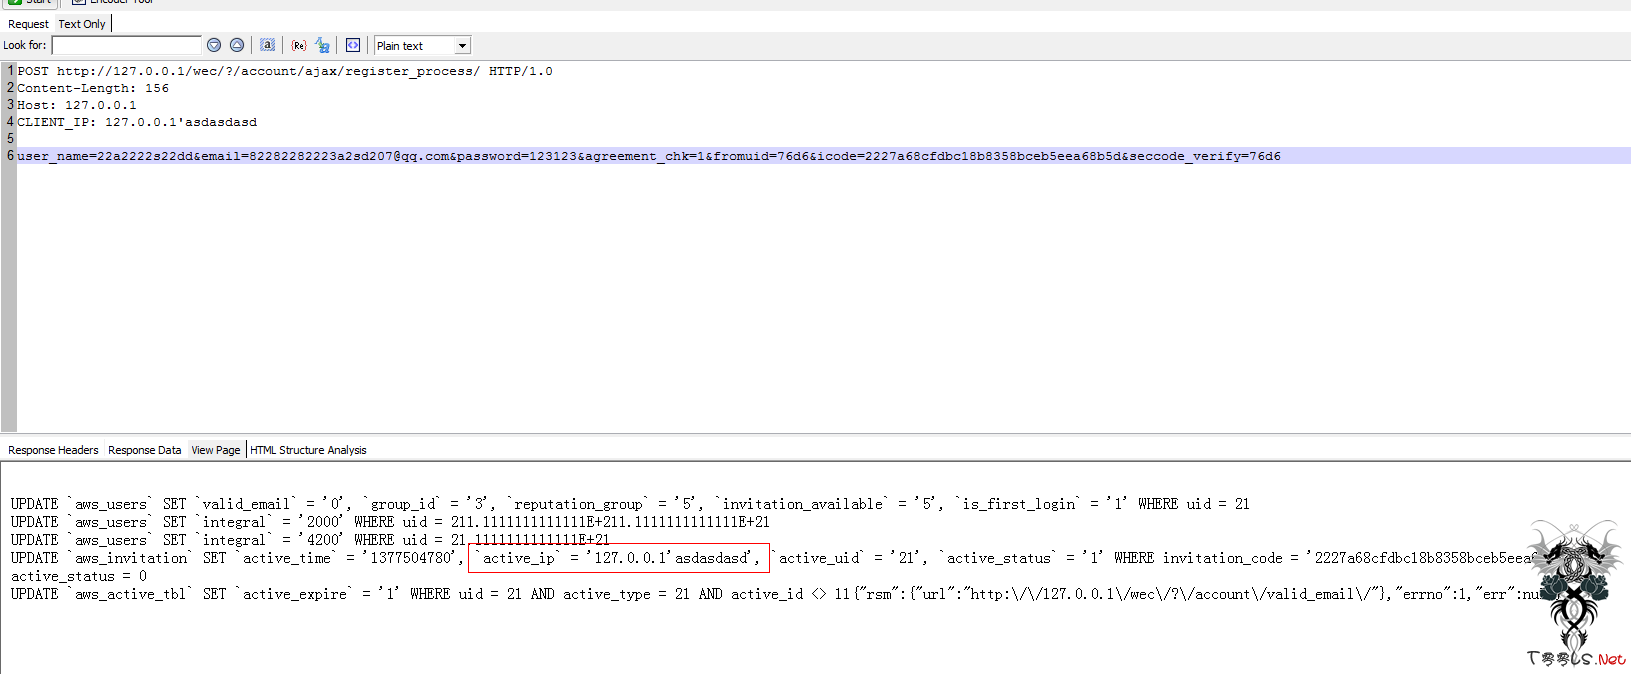Click the integral = '2000' update line

(390, 522)
